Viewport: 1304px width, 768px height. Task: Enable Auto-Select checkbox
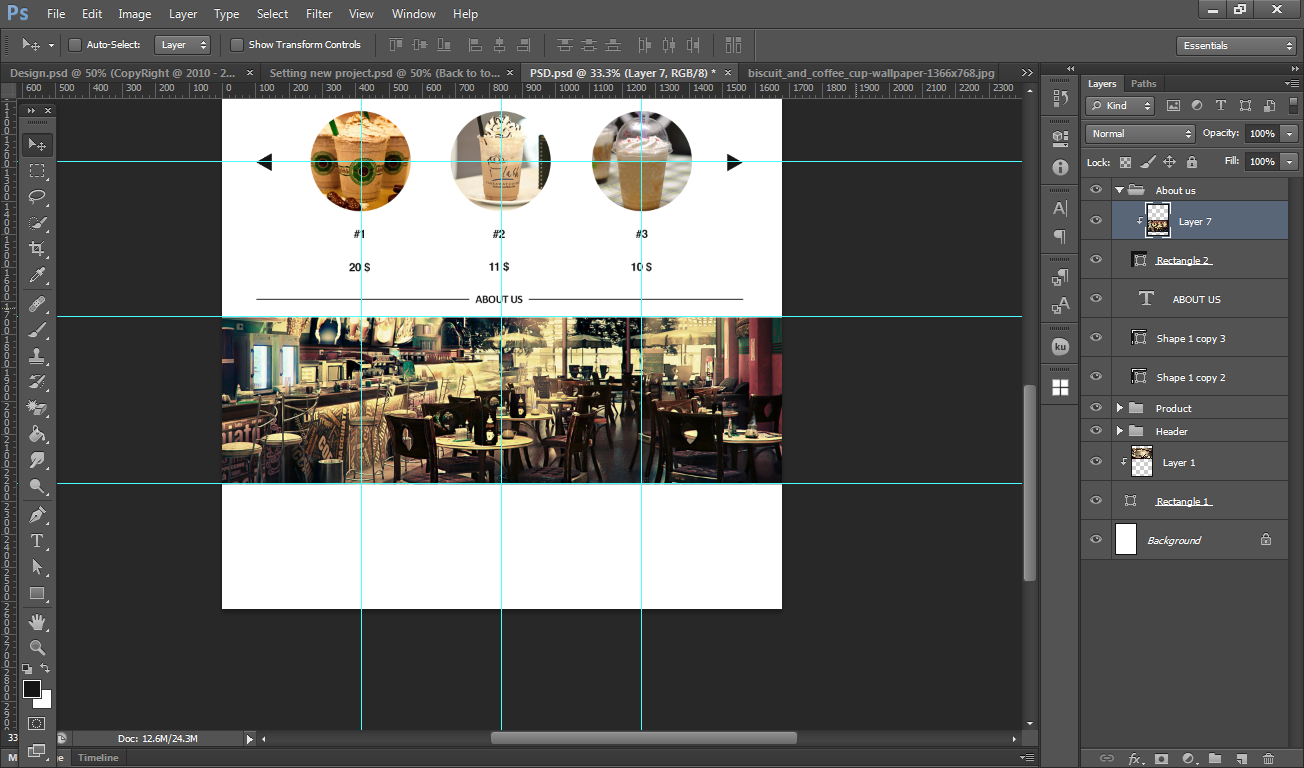pos(75,45)
